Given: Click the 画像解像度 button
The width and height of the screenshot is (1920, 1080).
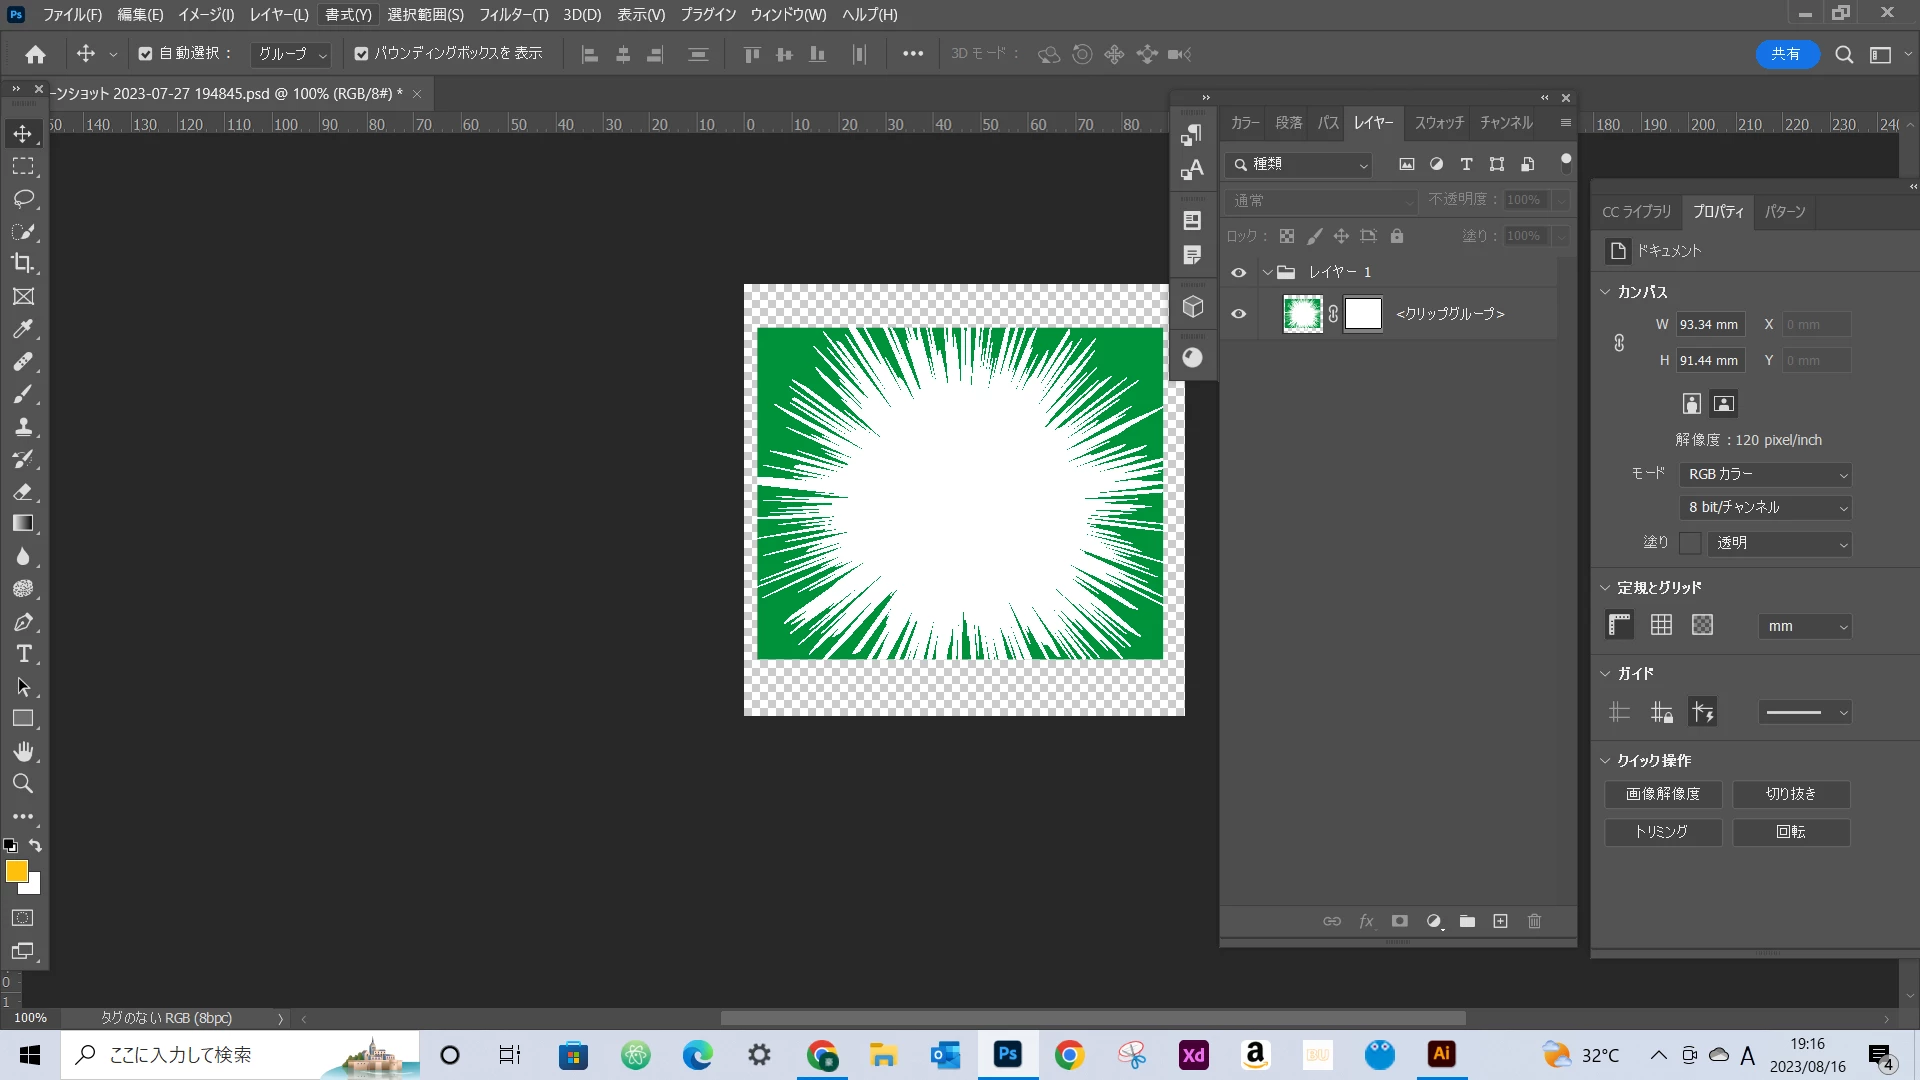Looking at the screenshot, I should [x=1662, y=794].
